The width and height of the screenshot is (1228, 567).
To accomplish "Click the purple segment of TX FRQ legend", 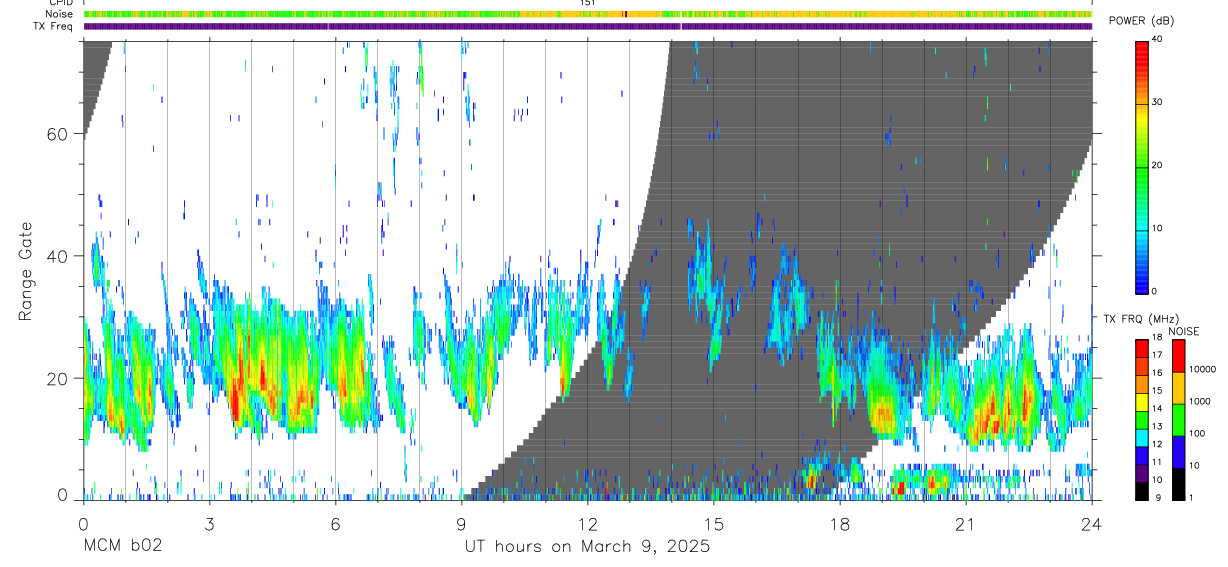I will 1141,473.
